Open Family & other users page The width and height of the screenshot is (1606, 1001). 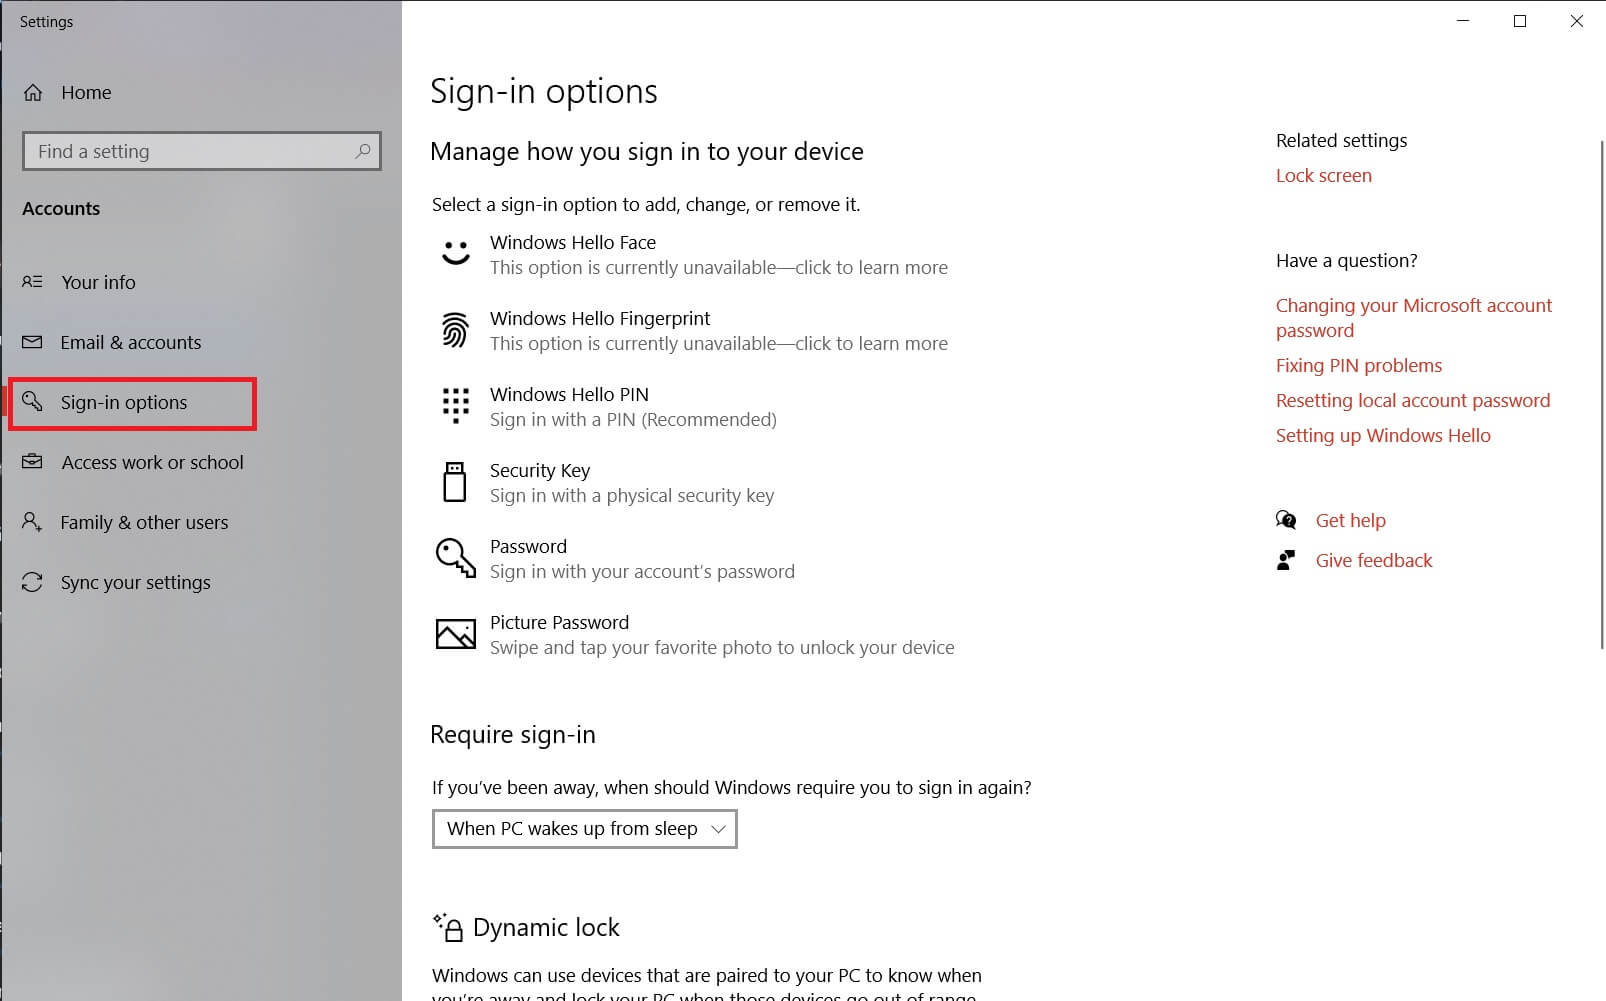144,522
